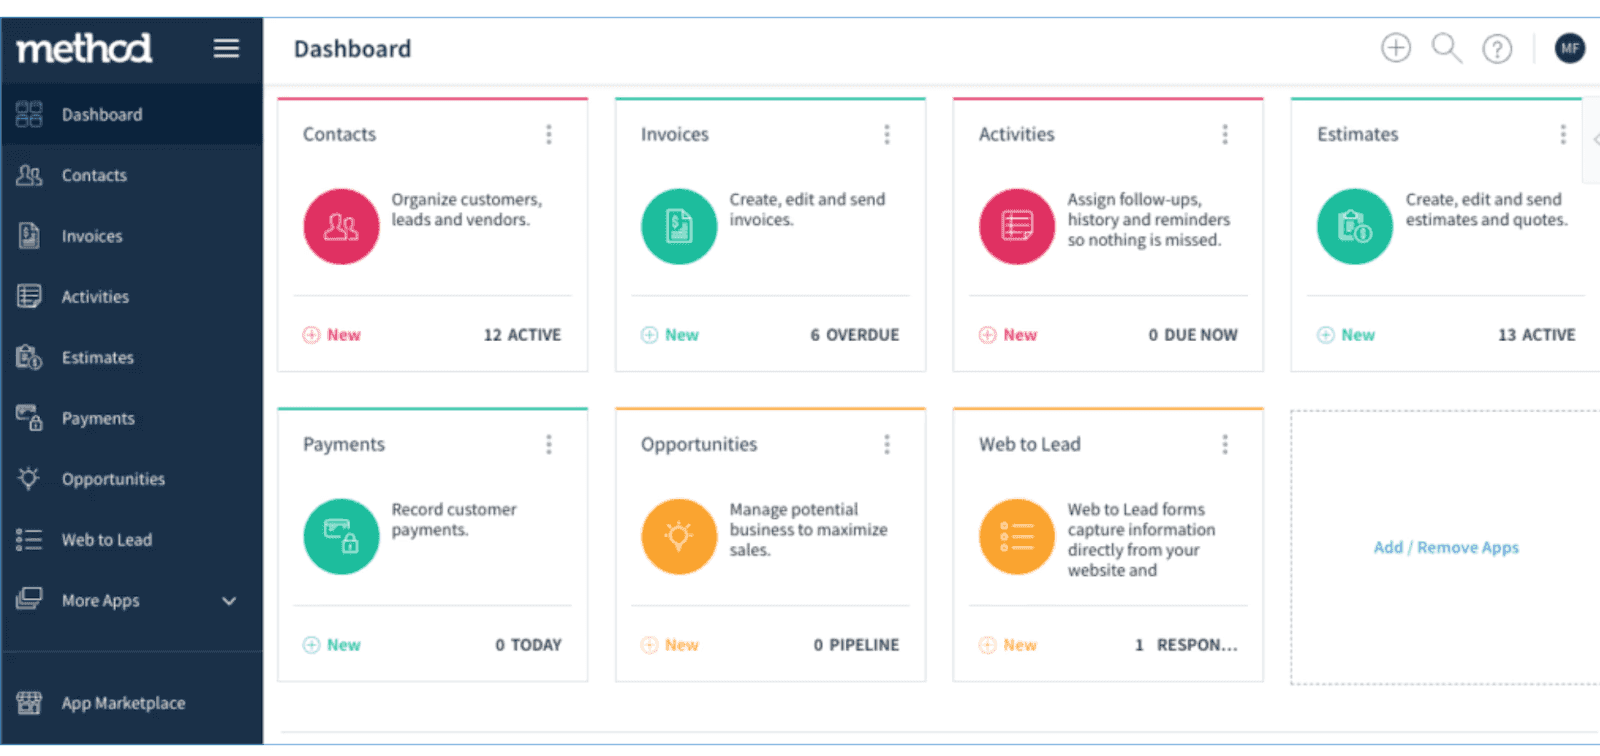Open the Payments card options menu
1600x756 pixels.
tap(549, 444)
